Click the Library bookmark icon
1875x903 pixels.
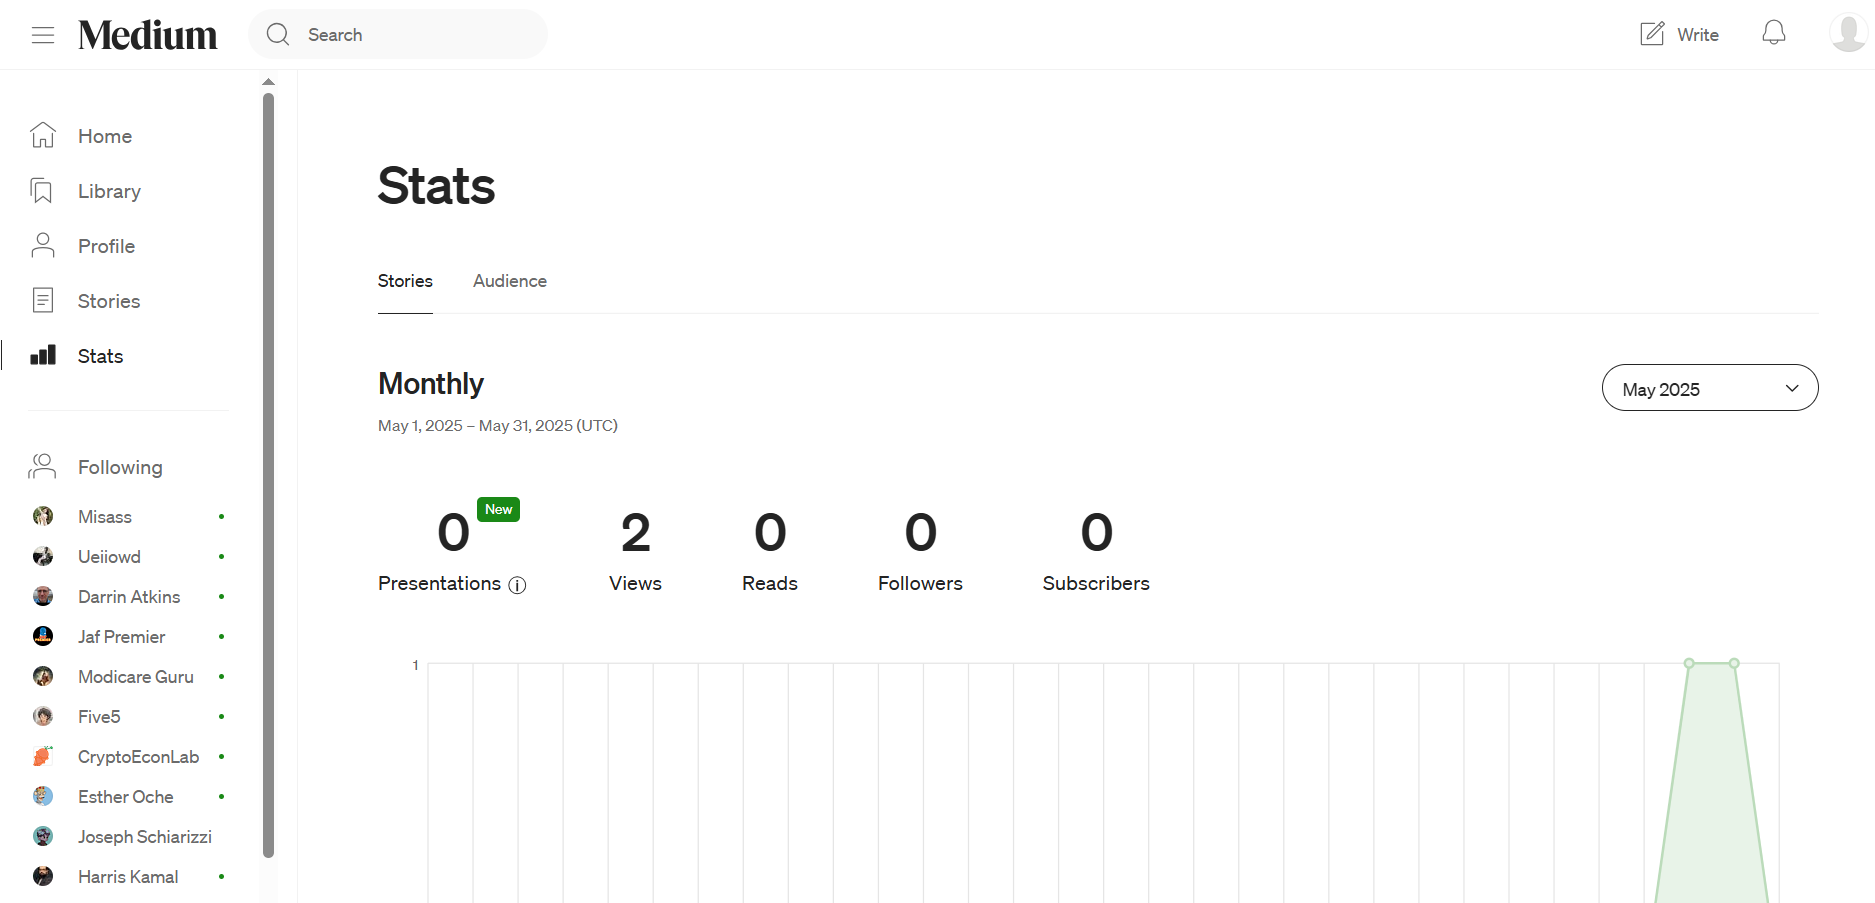[42, 191]
